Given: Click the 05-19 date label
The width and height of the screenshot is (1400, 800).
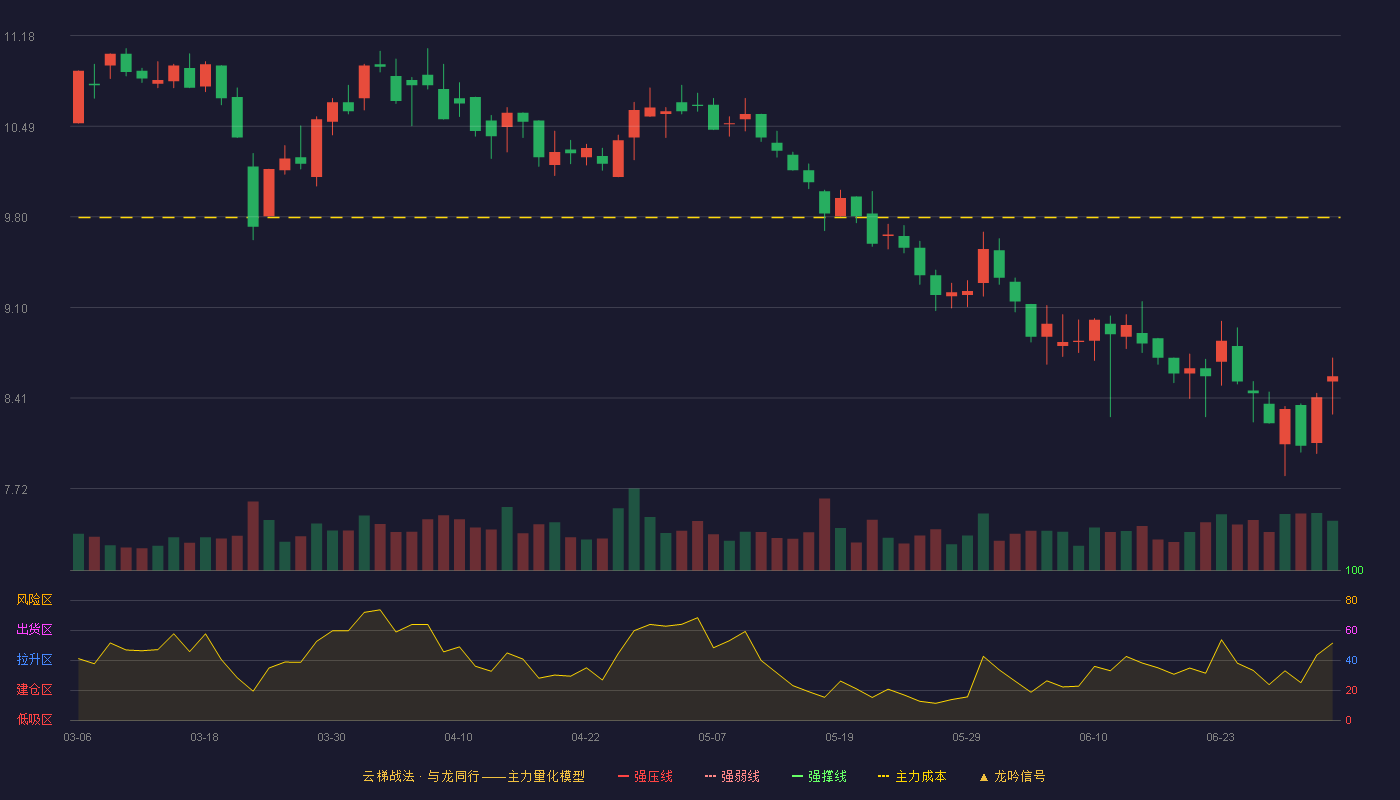Looking at the screenshot, I should point(839,737).
